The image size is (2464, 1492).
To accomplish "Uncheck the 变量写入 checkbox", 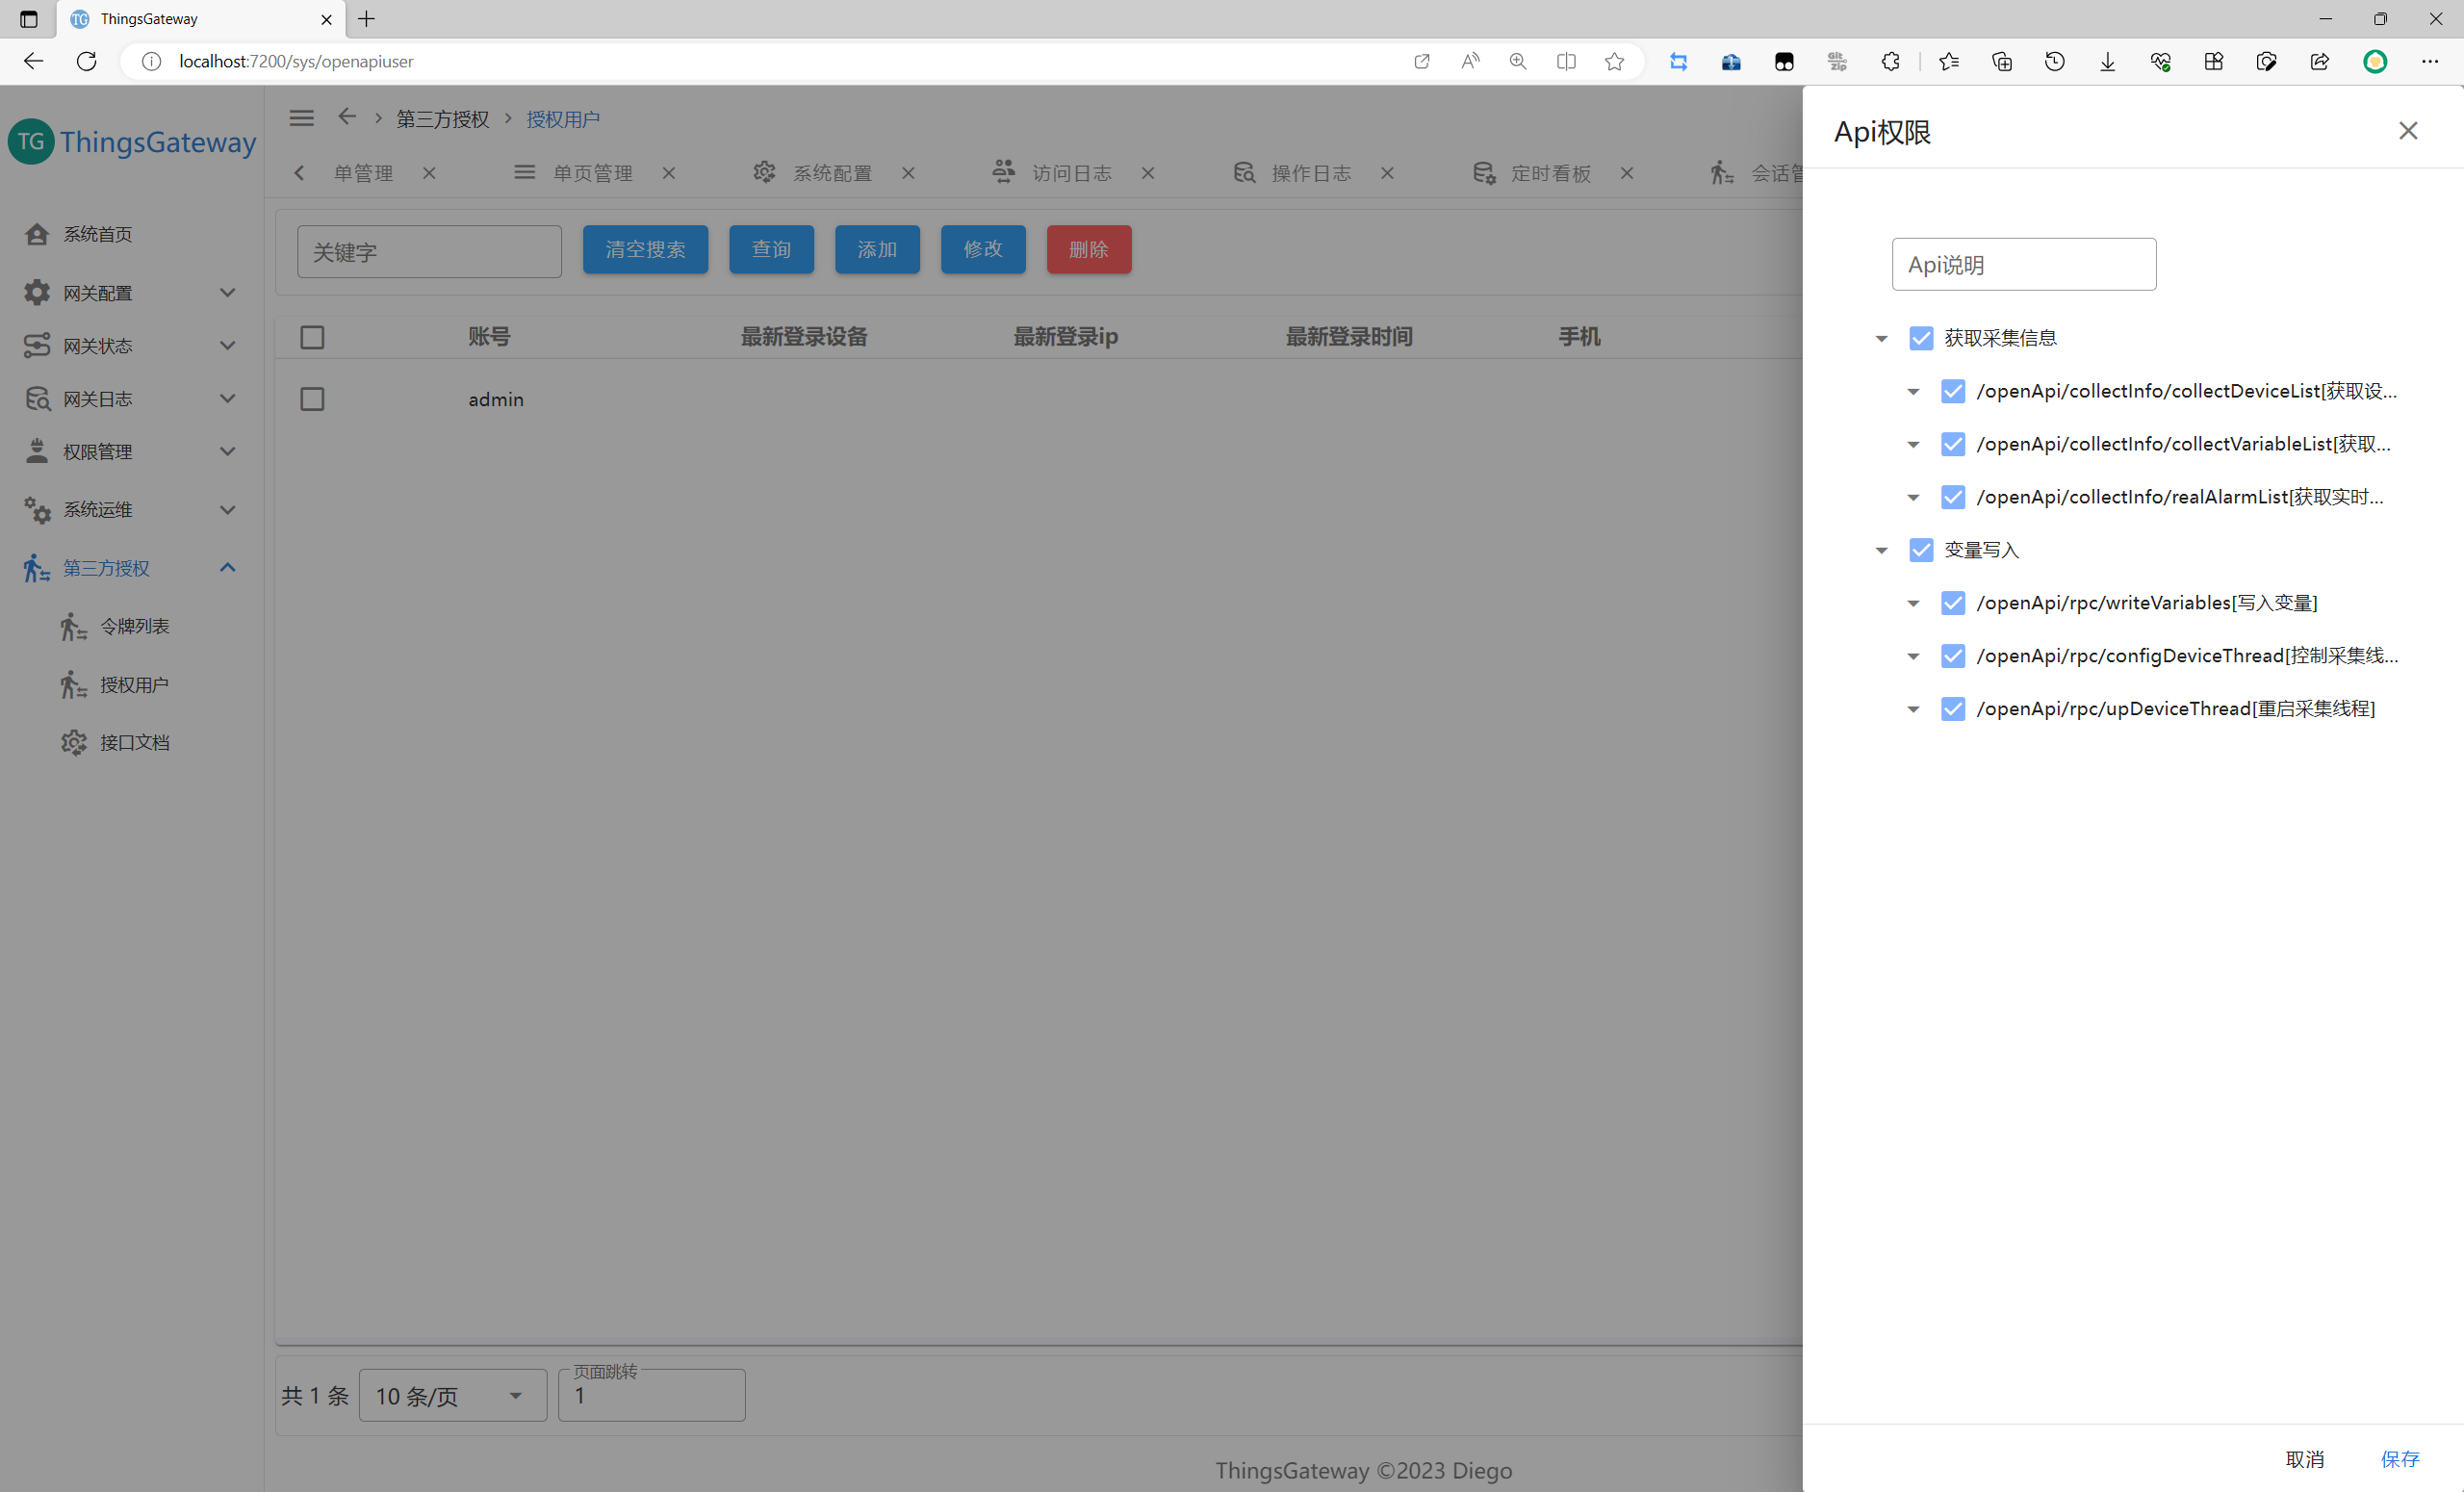I will [x=1920, y=550].
